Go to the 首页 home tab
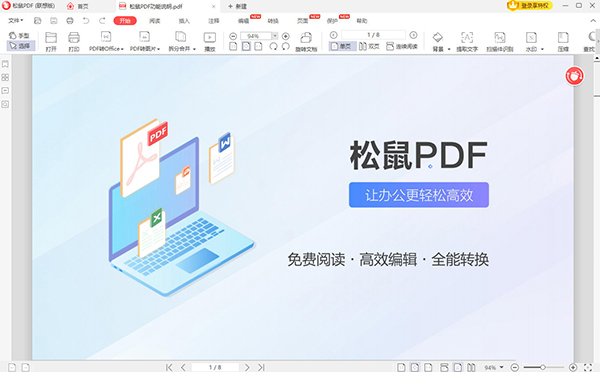 pos(78,6)
